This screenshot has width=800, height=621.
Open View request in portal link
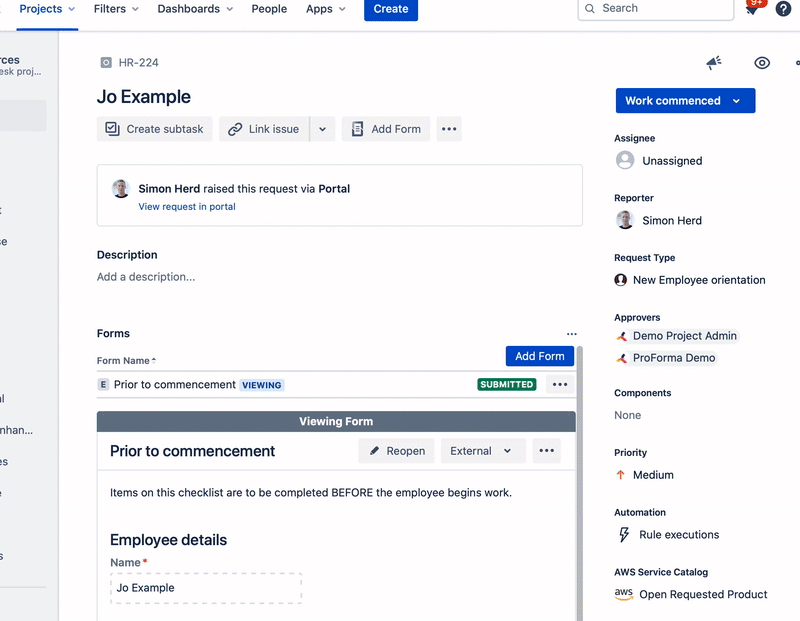pos(187,207)
